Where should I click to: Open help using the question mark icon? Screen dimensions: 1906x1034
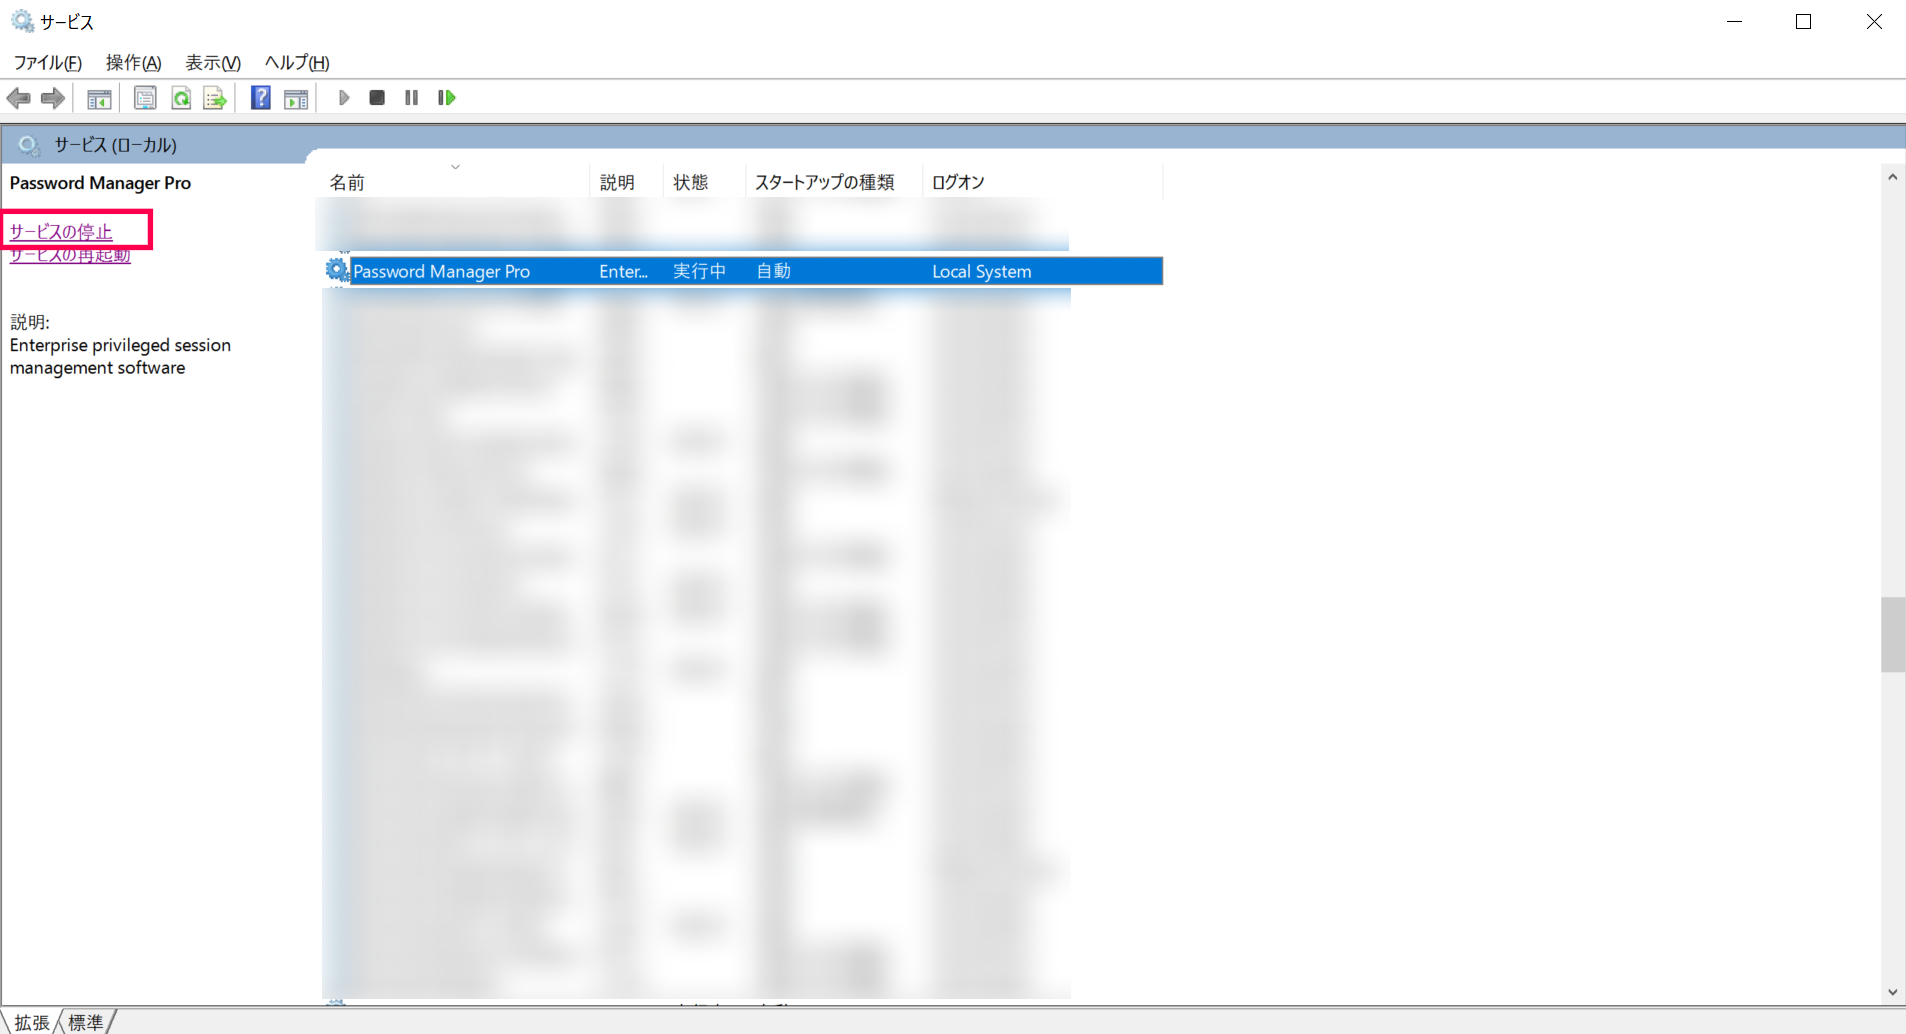[261, 98]
